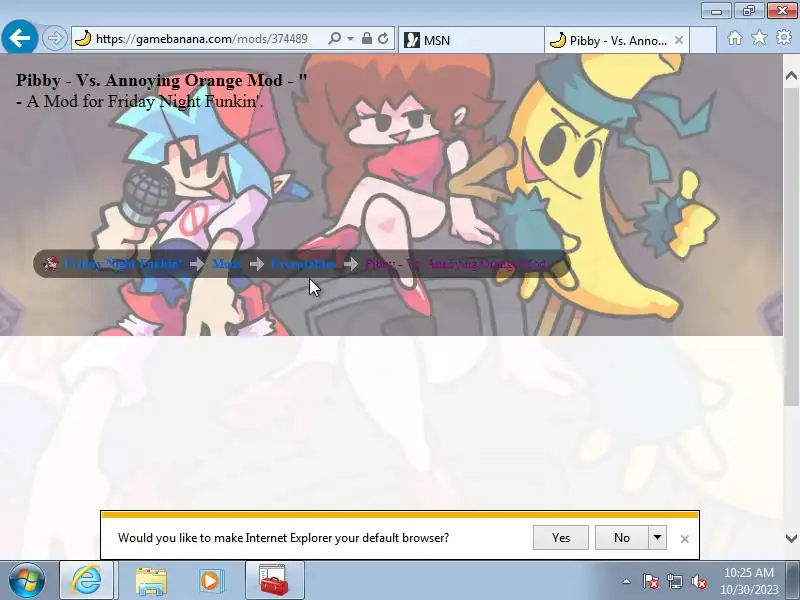Screen dimensions: 800x600
Task: Open Favorites star icon
Action: (759, 38)
